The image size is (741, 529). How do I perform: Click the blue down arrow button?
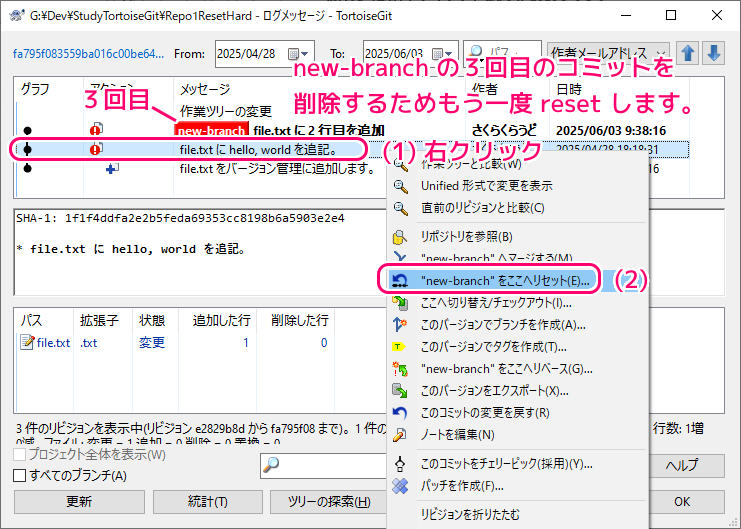[714, 53]
